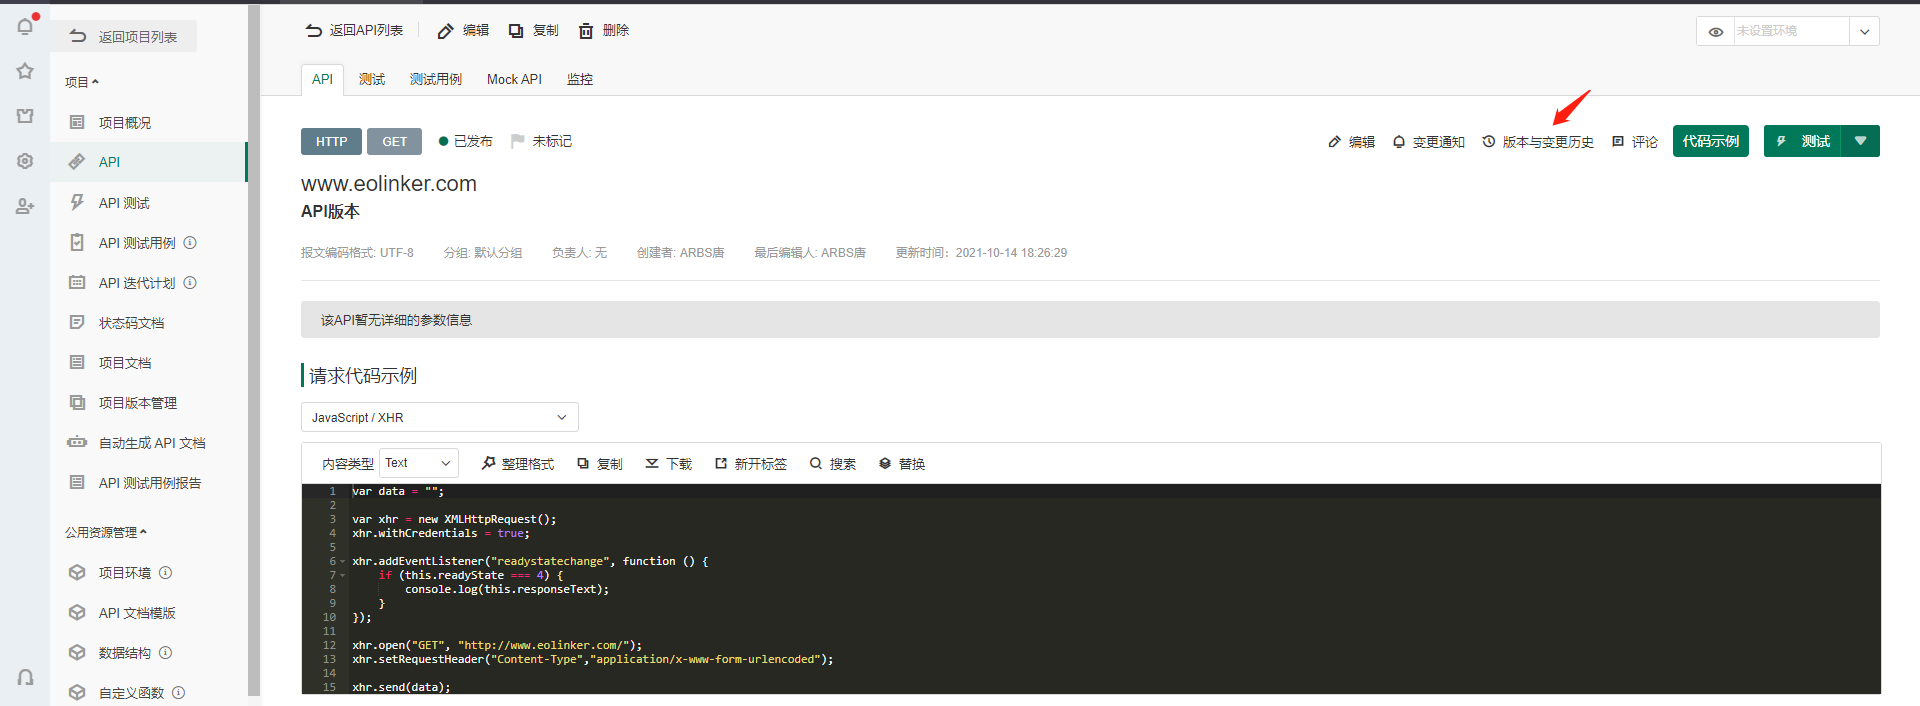Open the notifications bell icon
Screen dimensions: 1920x706
[25, 27]
